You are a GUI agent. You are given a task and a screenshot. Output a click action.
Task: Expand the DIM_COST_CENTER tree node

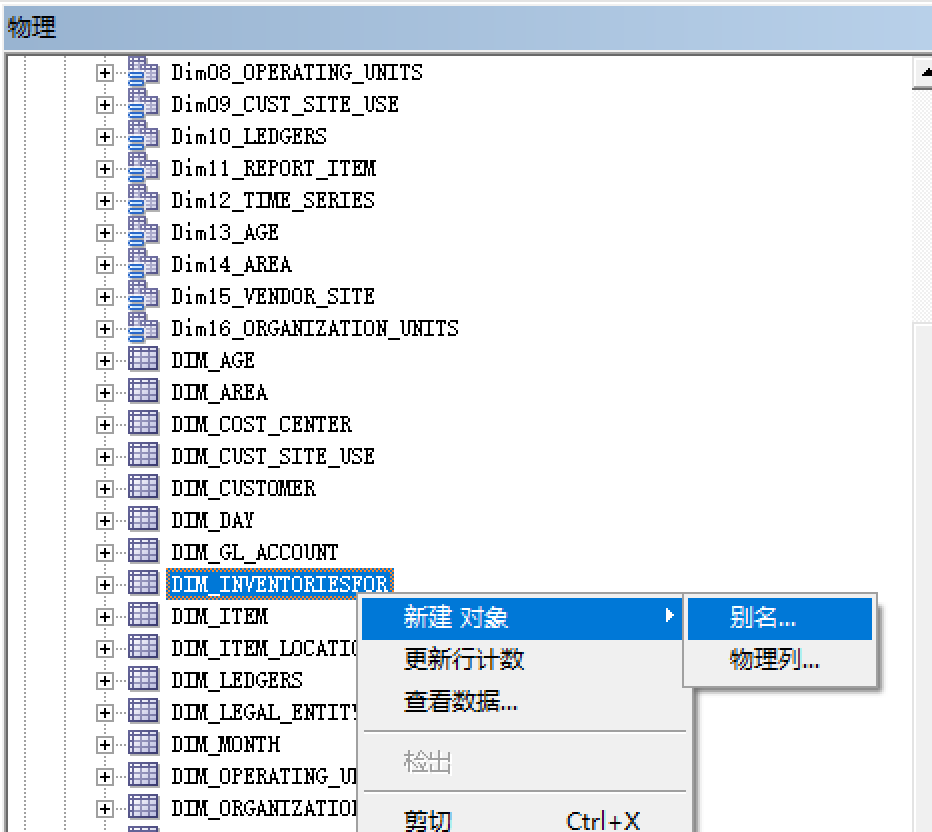coord(105,425)
